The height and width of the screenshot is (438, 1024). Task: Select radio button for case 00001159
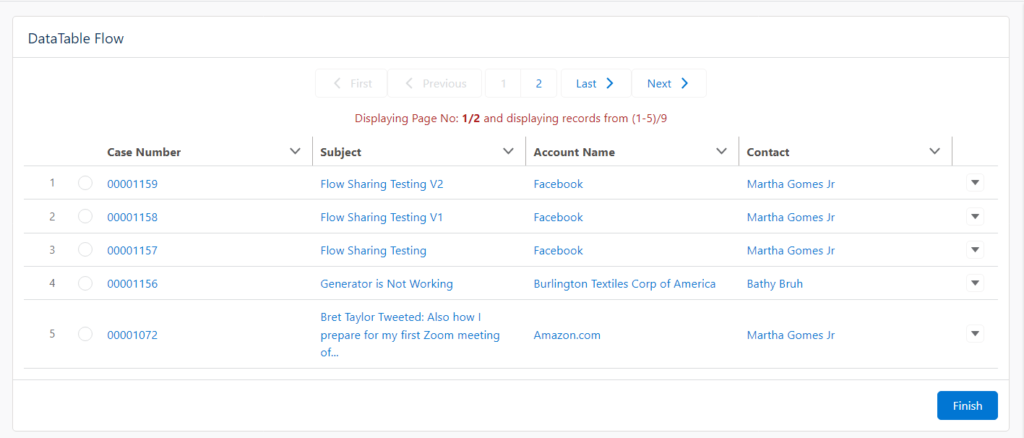pyautogui.click(x=85, y=184)
